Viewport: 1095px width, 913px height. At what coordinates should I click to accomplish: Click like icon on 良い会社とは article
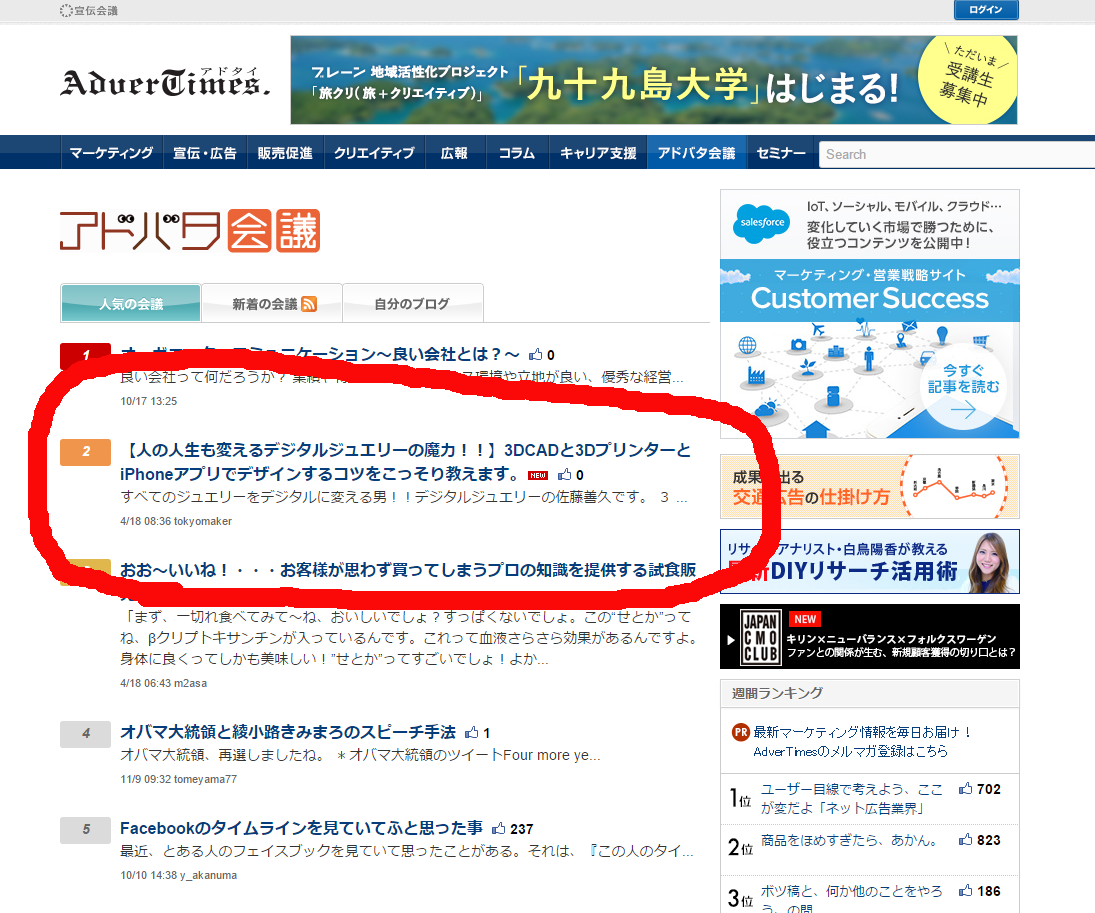(x=536, y=354)
